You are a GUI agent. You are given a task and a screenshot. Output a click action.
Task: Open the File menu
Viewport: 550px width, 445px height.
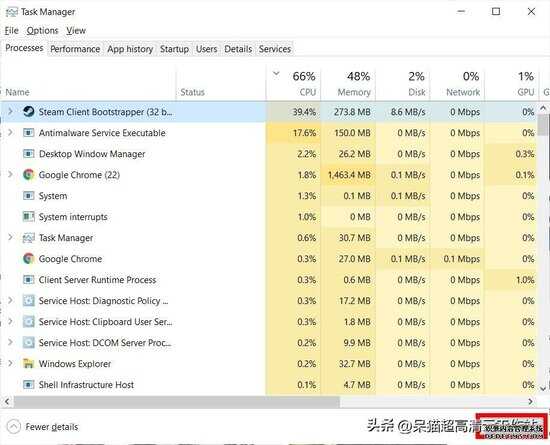tap(12, 31)
